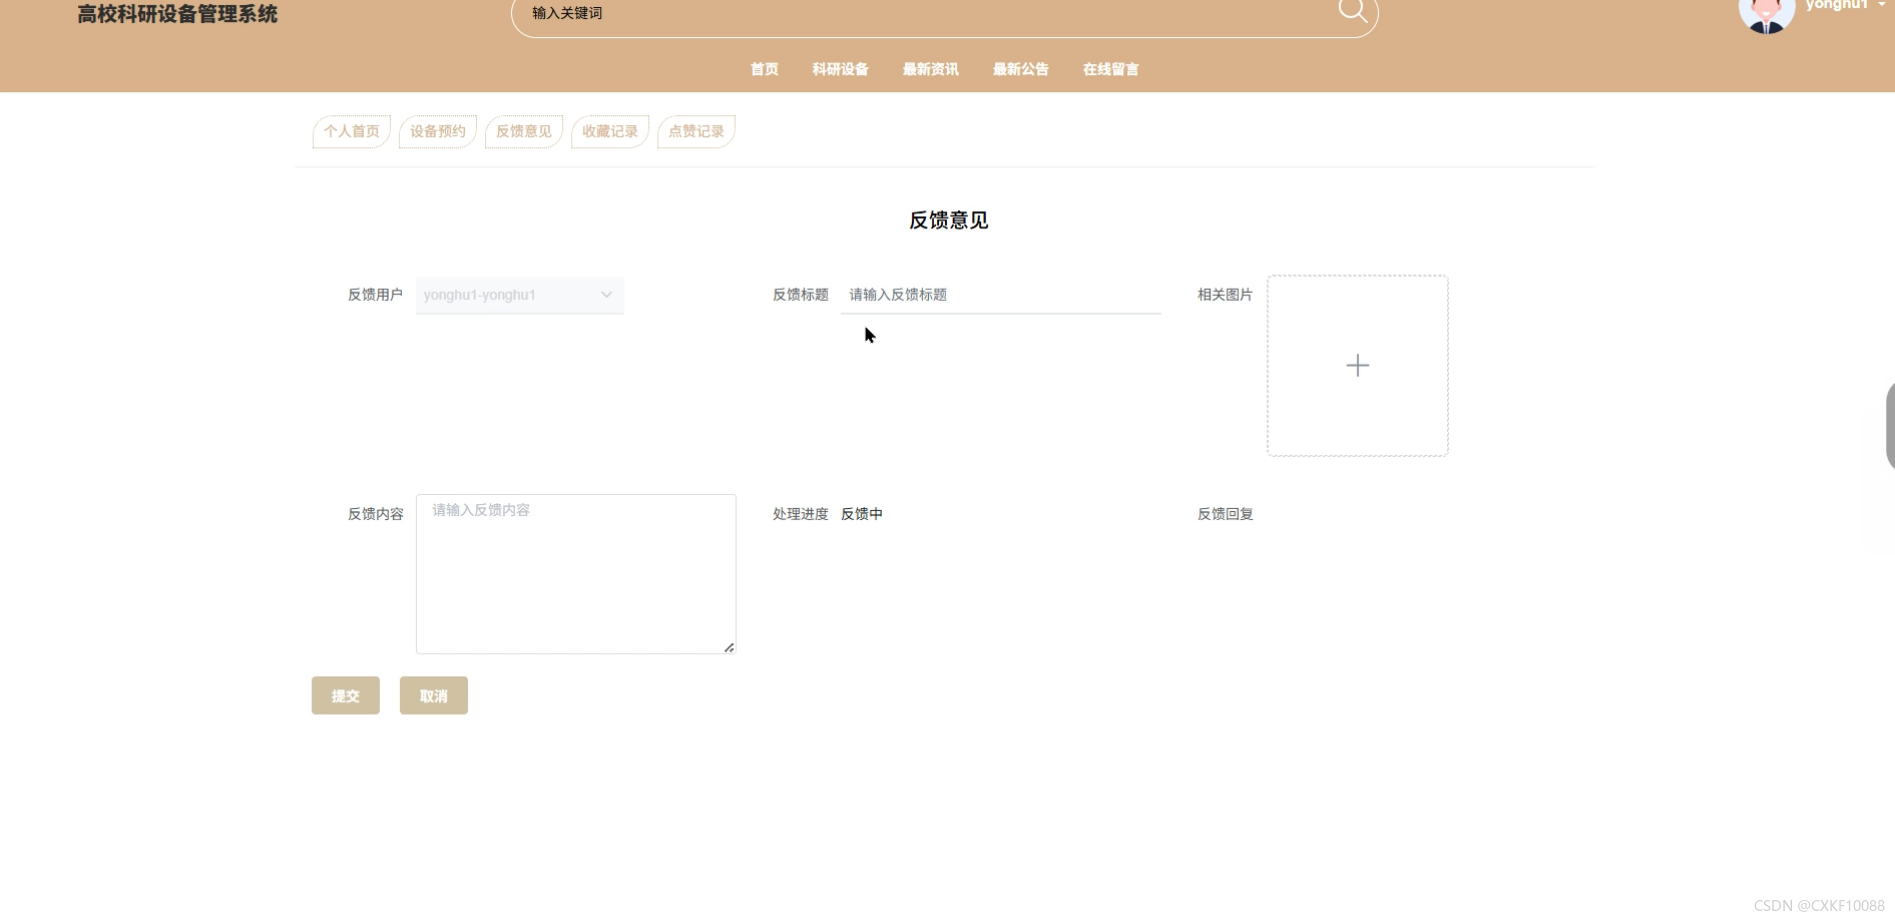Switch to the 设备预约 tab

click(437, 131)
